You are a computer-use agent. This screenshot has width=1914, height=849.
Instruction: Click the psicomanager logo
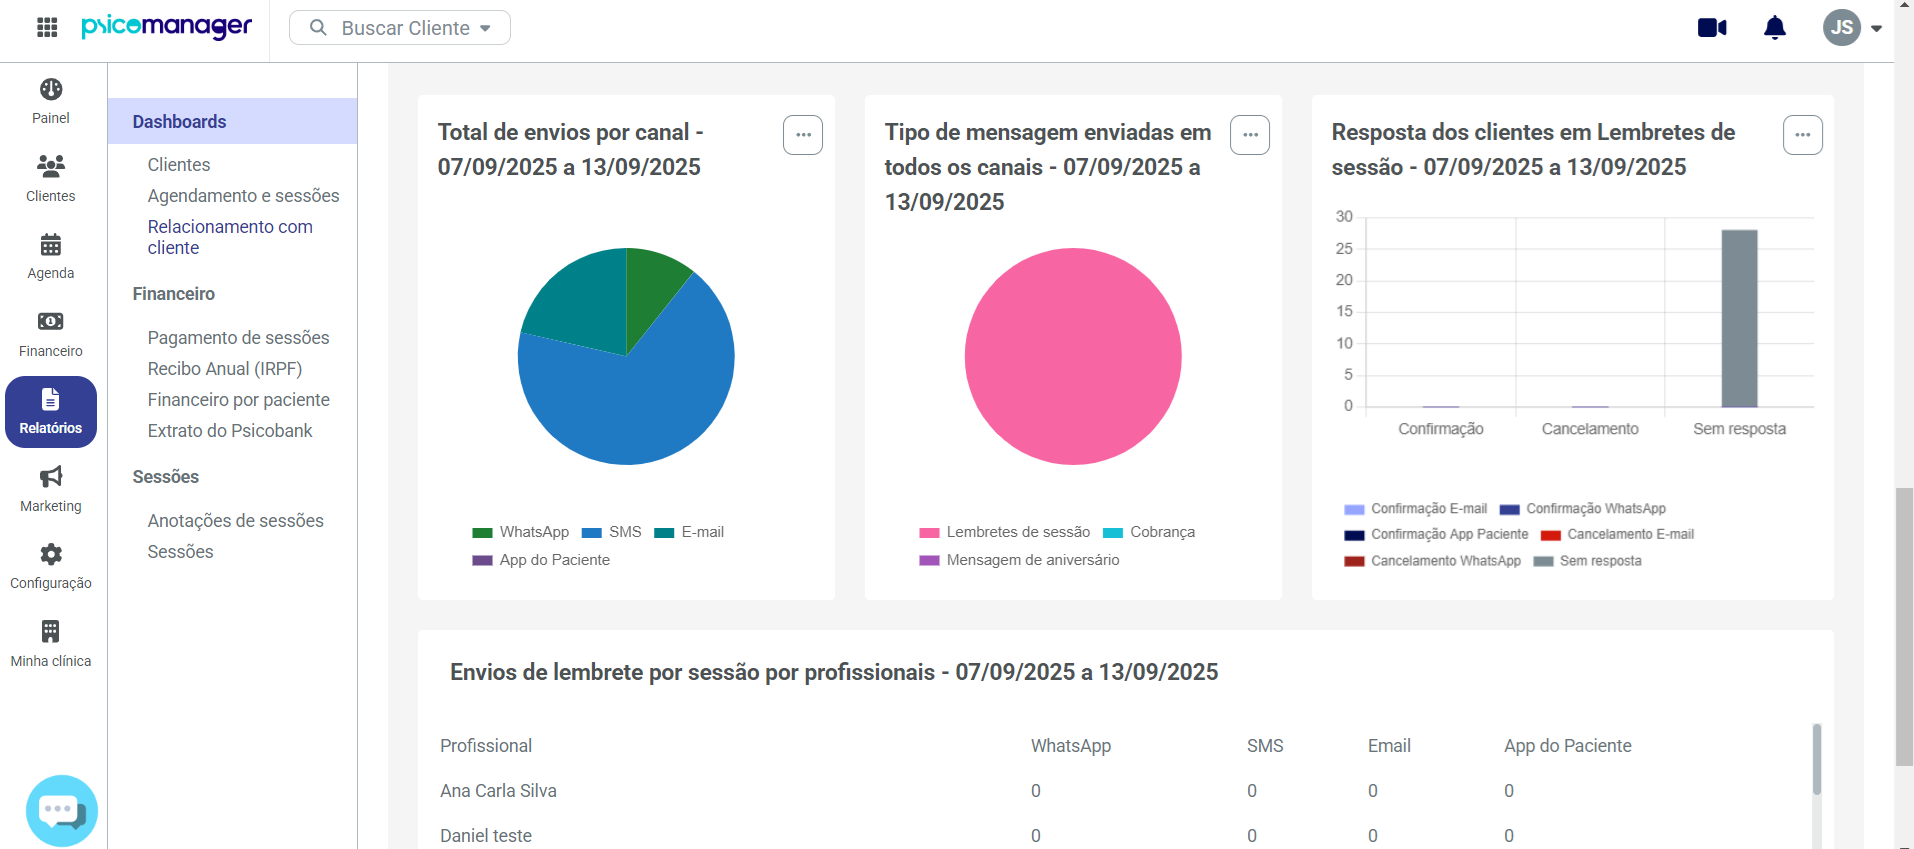click(x=166, y=27)
